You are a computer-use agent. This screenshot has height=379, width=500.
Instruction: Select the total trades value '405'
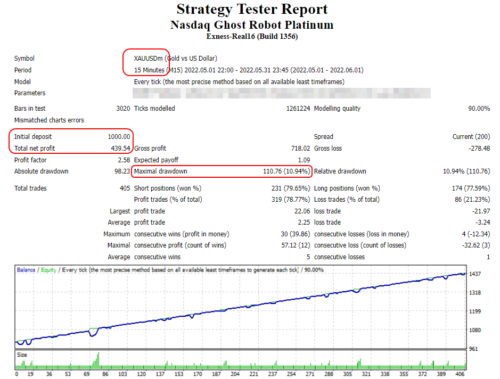[x=125, y=188]
